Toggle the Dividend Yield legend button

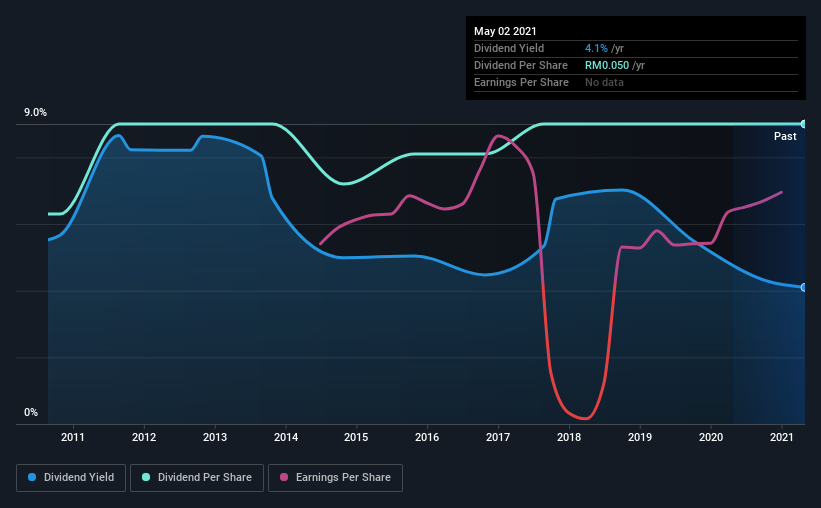pos(71,478)
